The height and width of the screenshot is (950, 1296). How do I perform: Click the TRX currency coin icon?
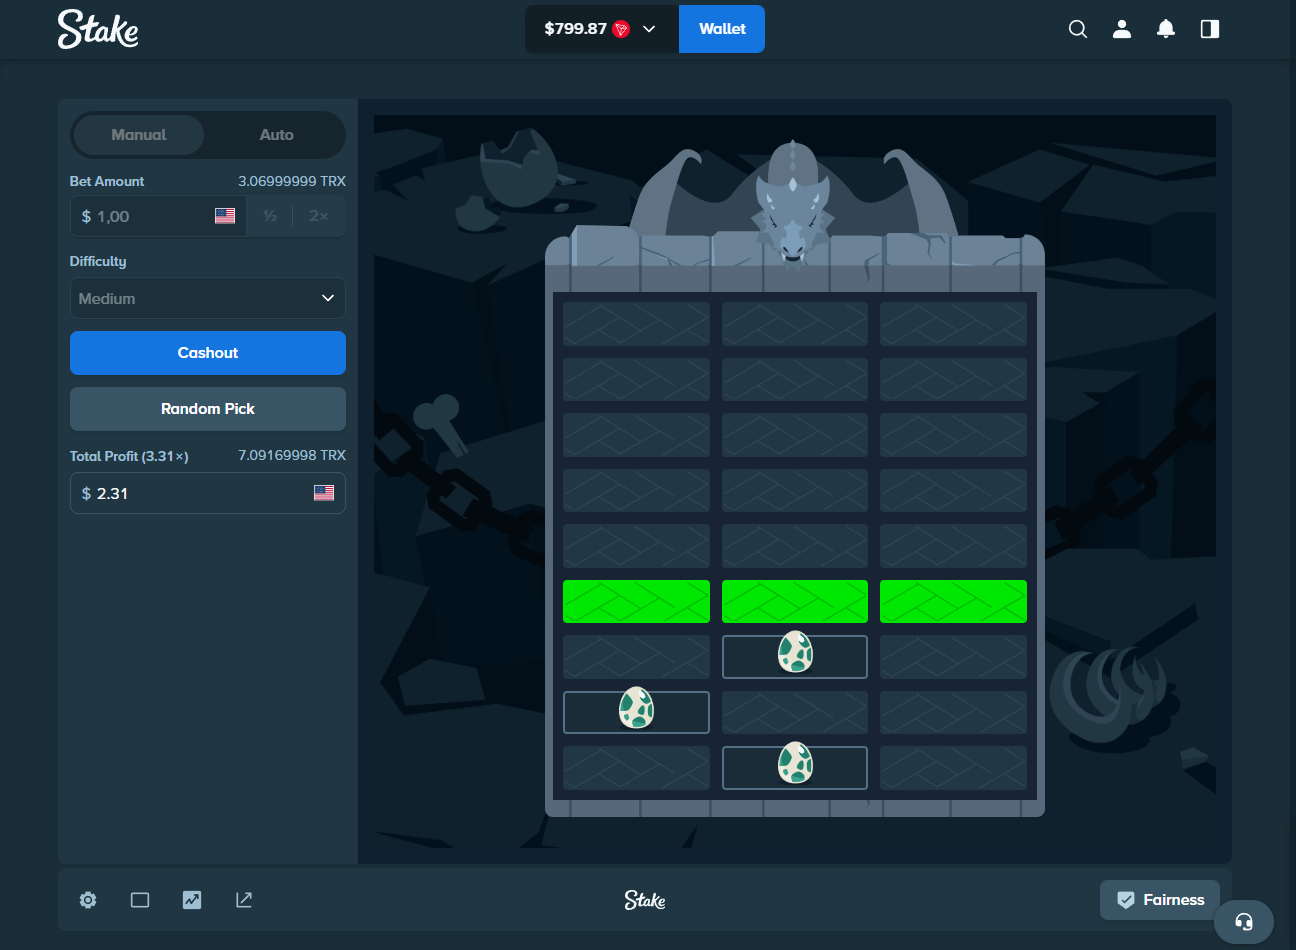[x=621, y=29]
